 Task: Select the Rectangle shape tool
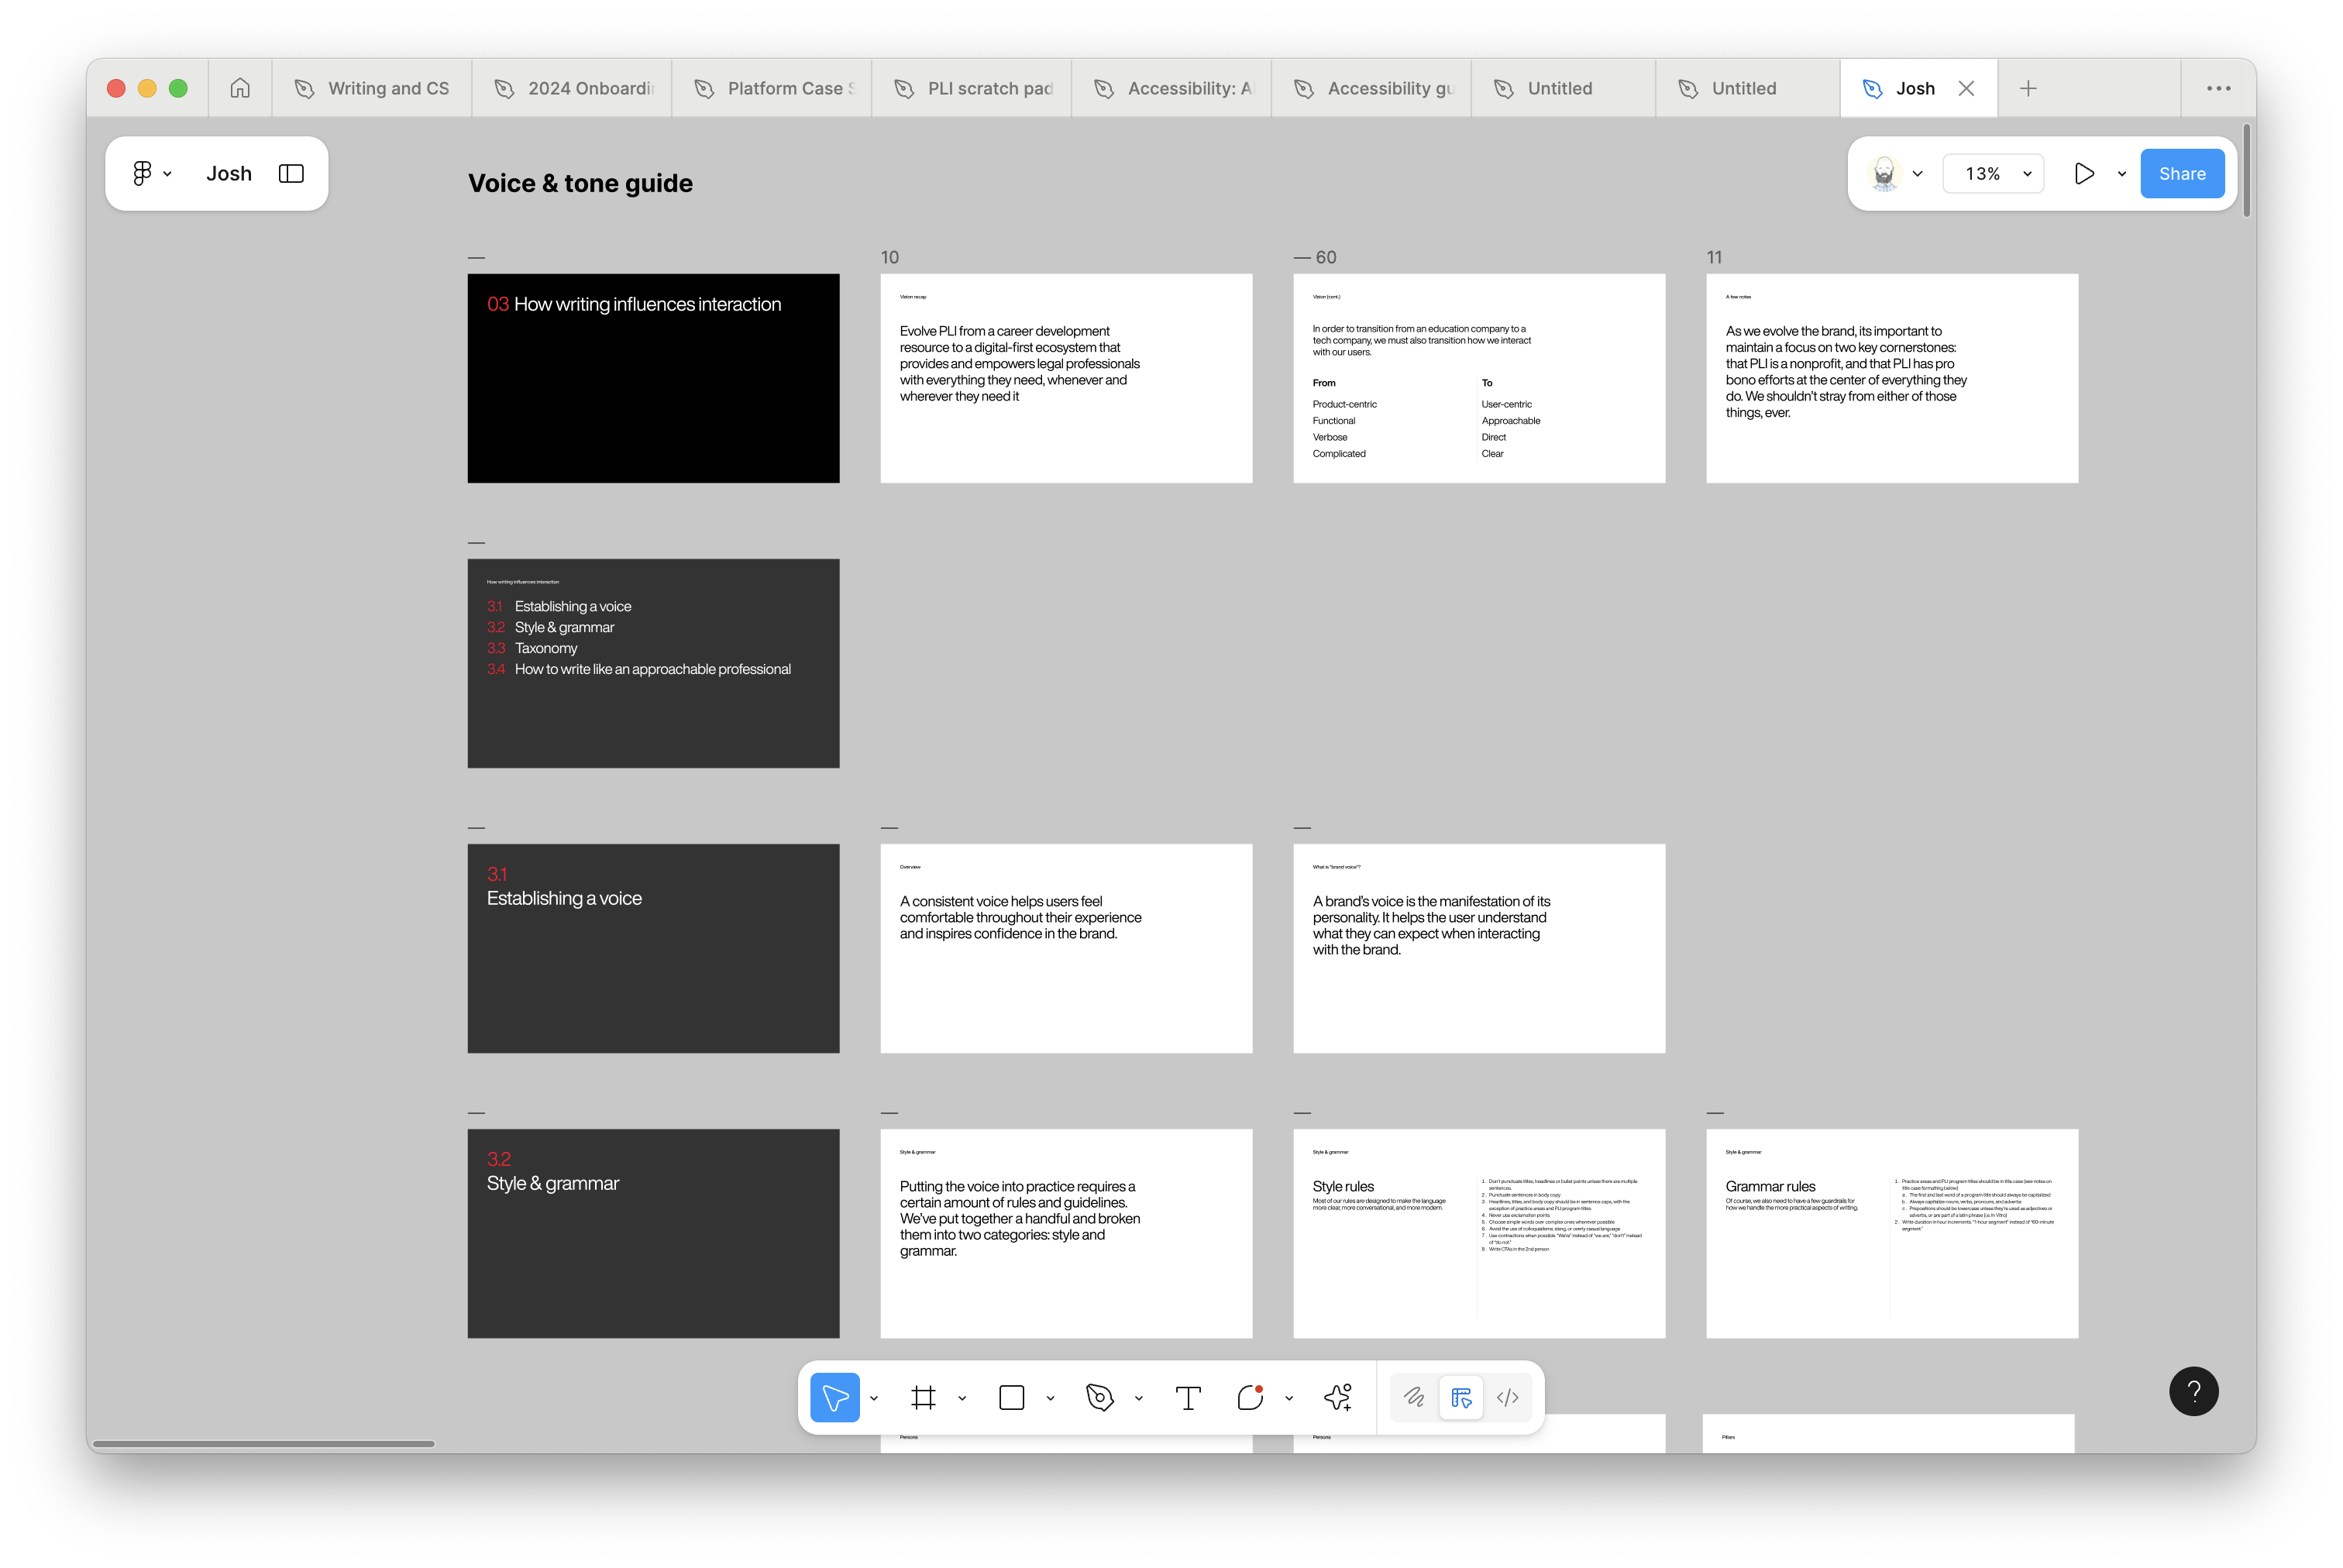coord(1011,1397)
